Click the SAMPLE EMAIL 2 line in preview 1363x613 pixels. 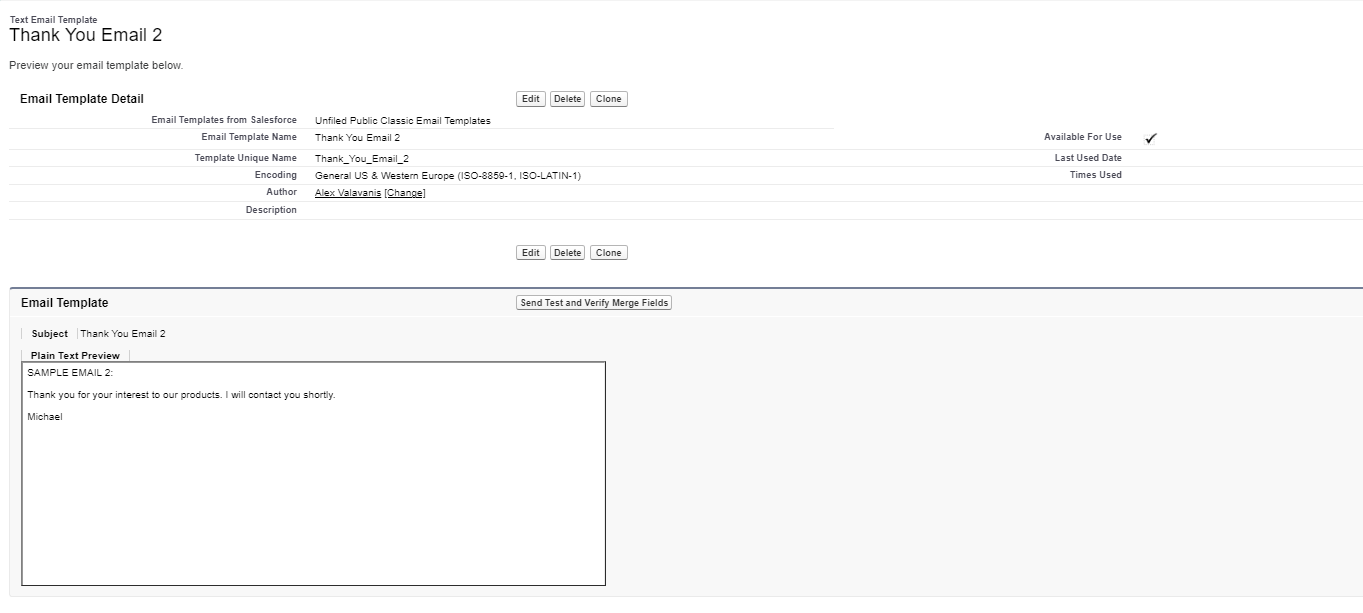[70, 373]
